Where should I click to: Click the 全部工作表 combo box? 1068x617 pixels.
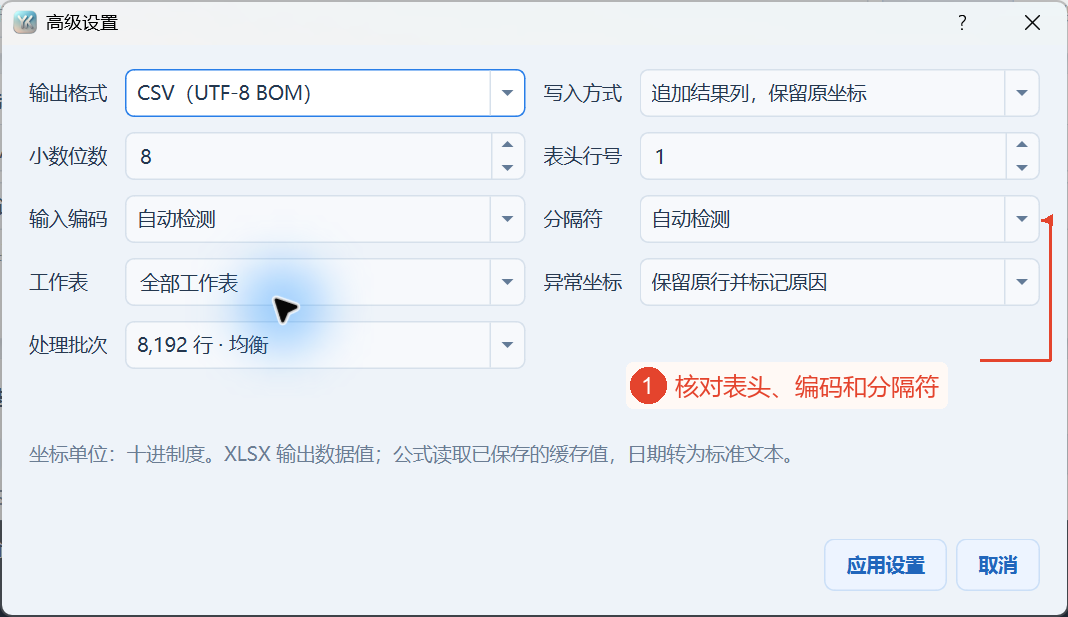click(325, 282)
